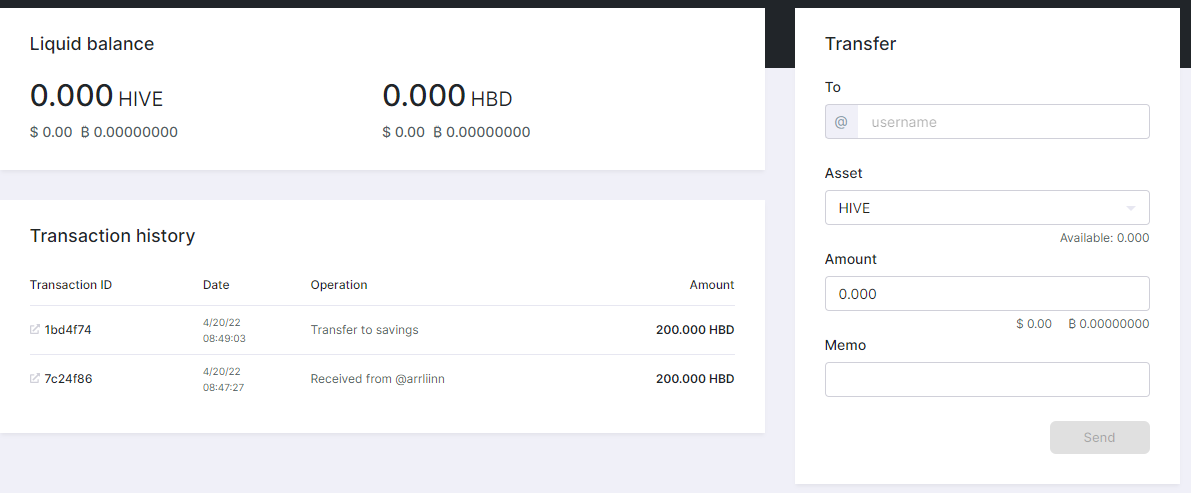Click the 0.000 HIVE liquid balance
1191x493 pixels.
(96, 96)
